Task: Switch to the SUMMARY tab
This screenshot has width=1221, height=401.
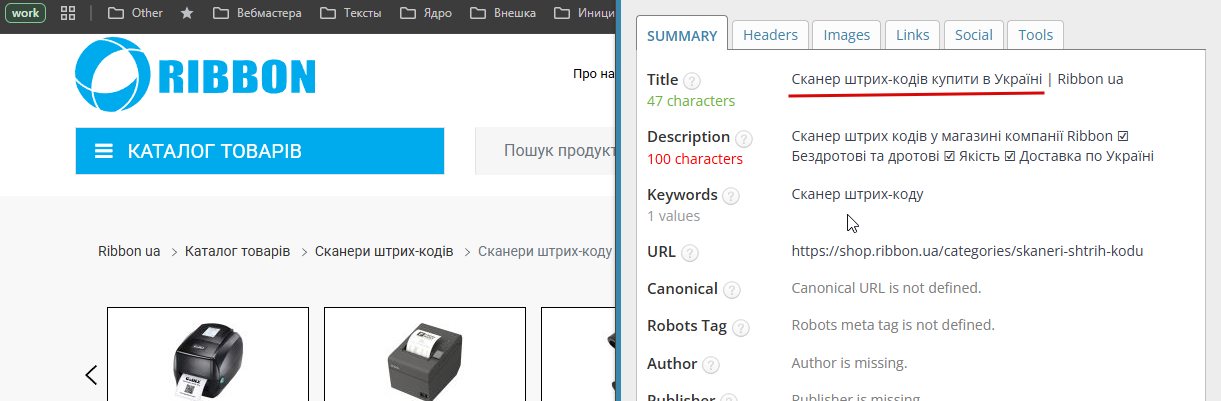Action: point(682,35)
